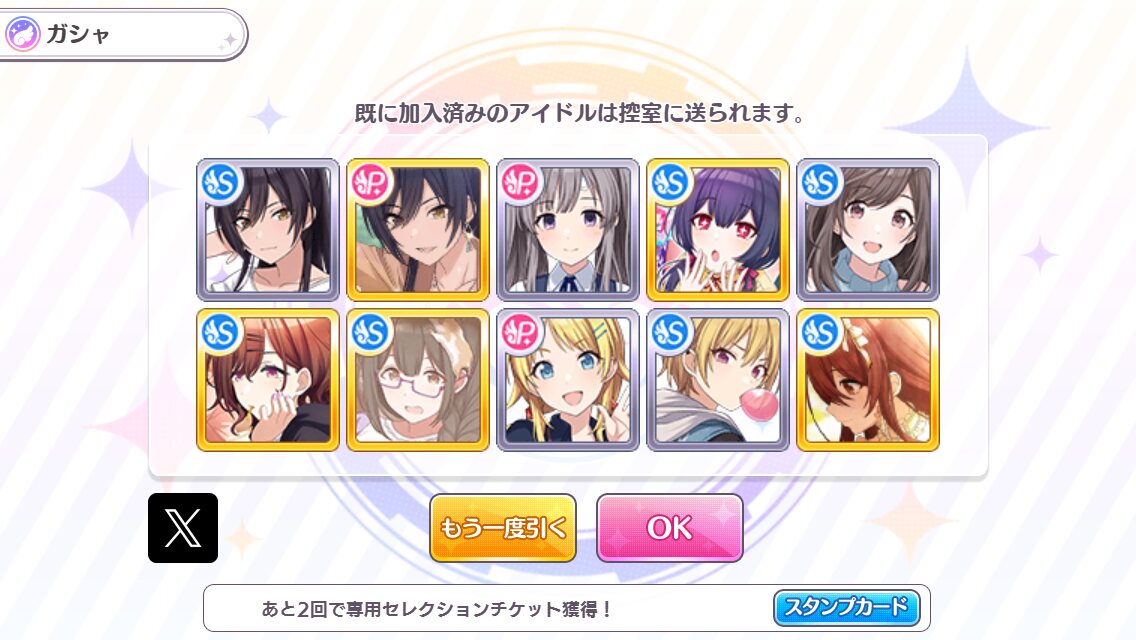Screen dimensions: 1136x640
Task: Select the idol with purple glasses card
Action: pos(418,380)
